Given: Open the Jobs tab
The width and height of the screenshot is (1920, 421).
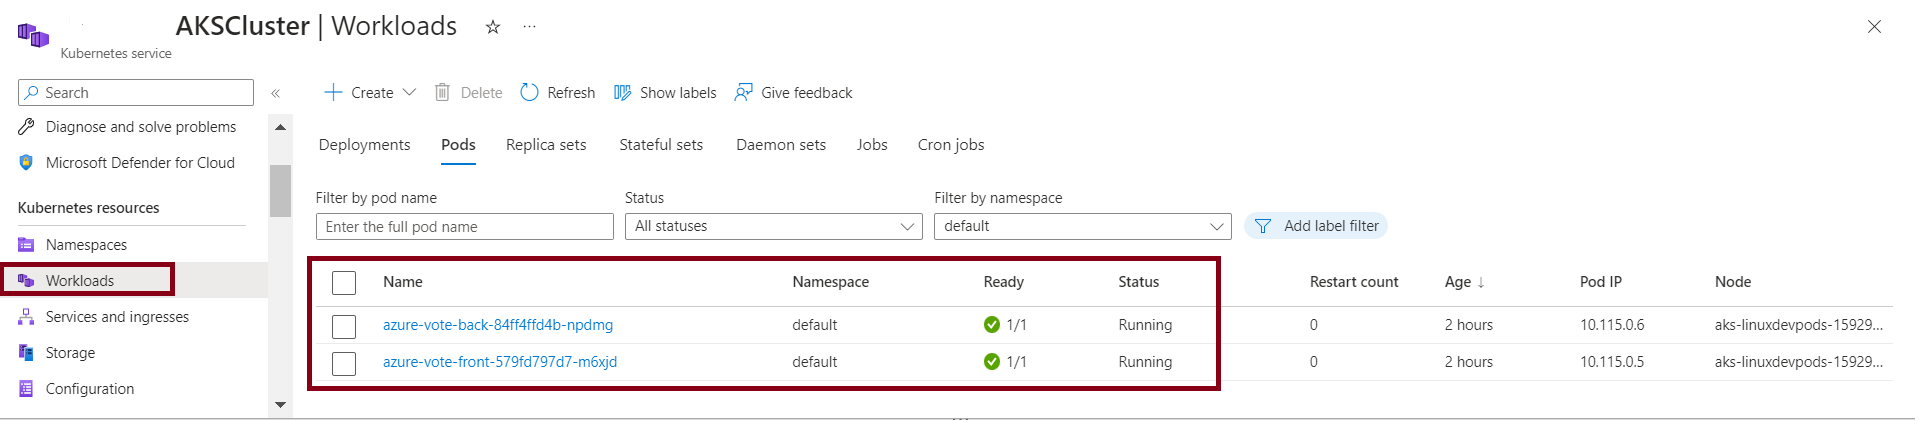Looking at the screenshot, I should (872, 145).
